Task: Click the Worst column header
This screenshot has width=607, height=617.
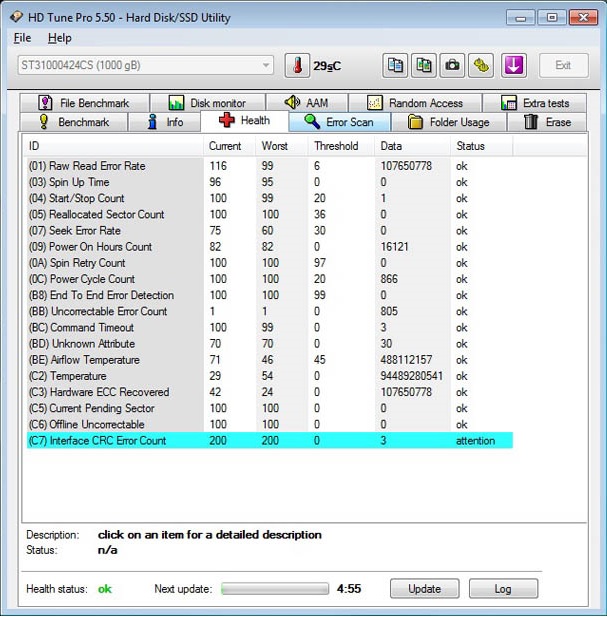Action: (282, 146)
